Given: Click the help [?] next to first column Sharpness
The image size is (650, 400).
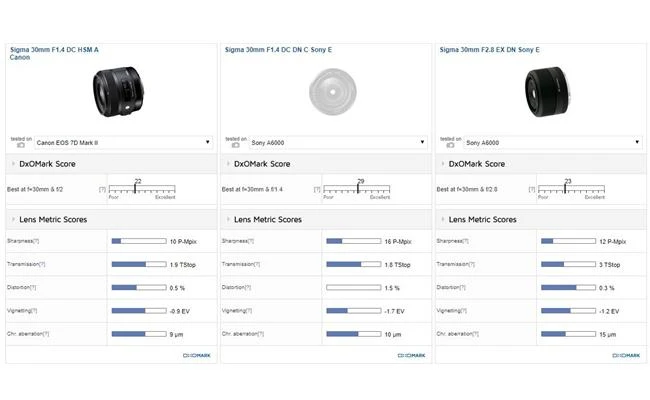Looking at the screenshot, I should 37,241.
